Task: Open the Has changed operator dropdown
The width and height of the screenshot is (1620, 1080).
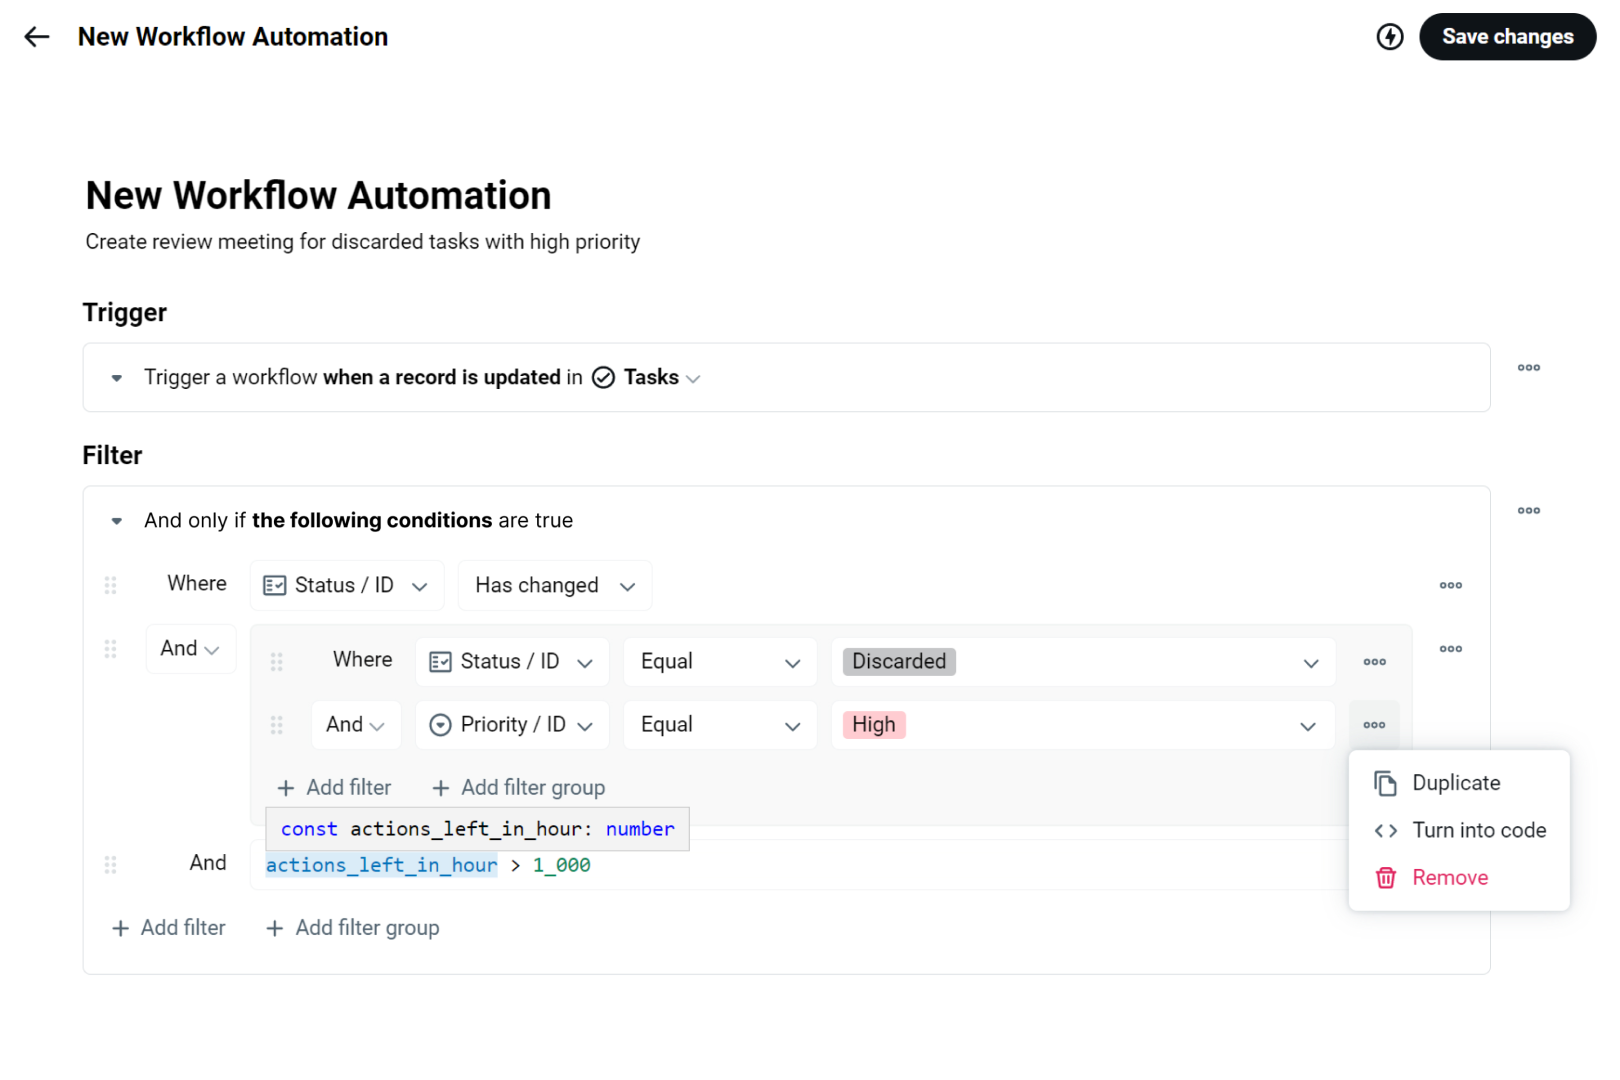Action: pos(554,585)
